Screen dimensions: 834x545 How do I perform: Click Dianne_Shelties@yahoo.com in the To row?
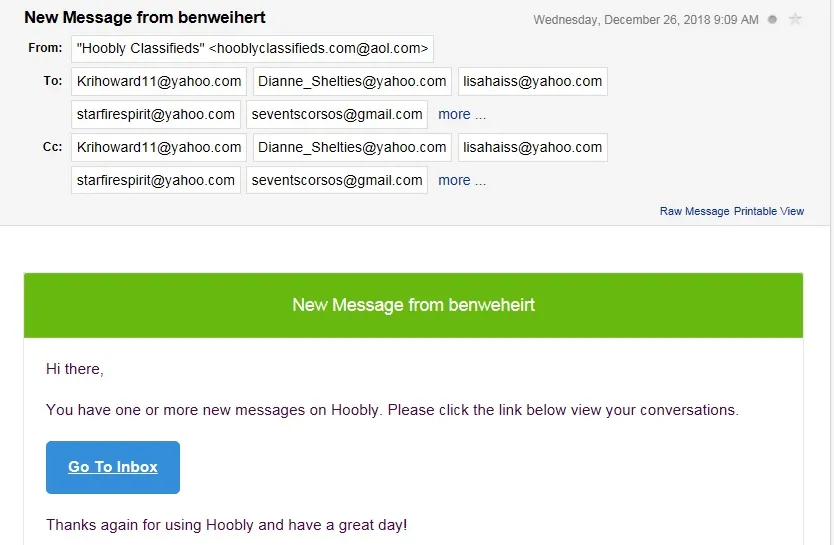coord(352,82)
